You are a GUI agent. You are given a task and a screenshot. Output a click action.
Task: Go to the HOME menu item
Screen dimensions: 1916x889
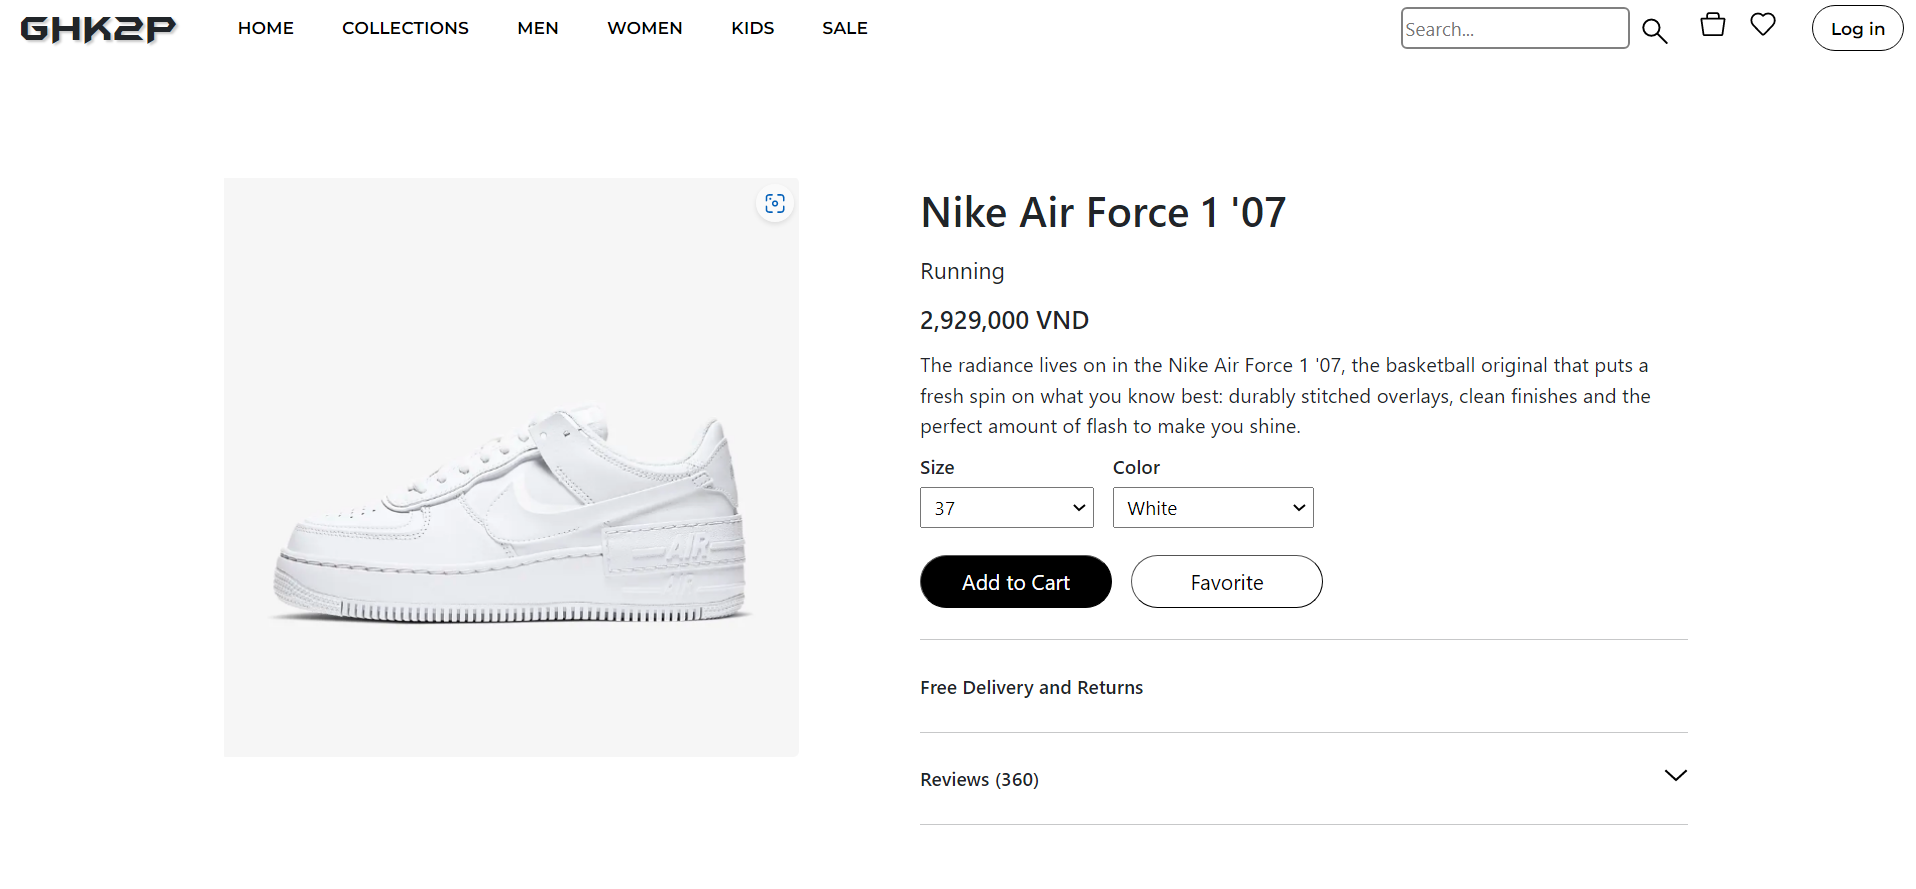pos(266,28)
